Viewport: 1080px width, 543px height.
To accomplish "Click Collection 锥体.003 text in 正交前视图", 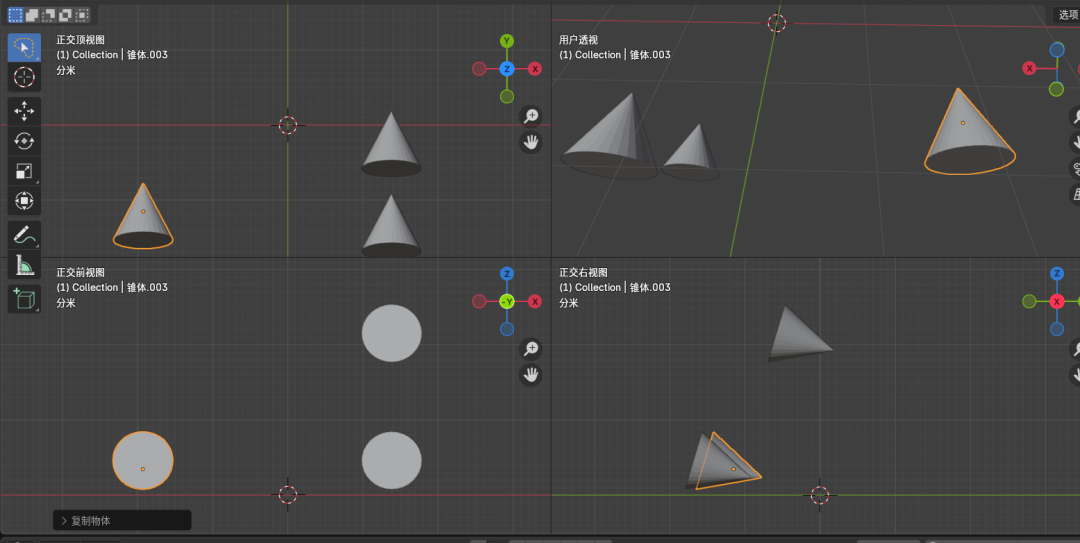I will coord(112,287).
